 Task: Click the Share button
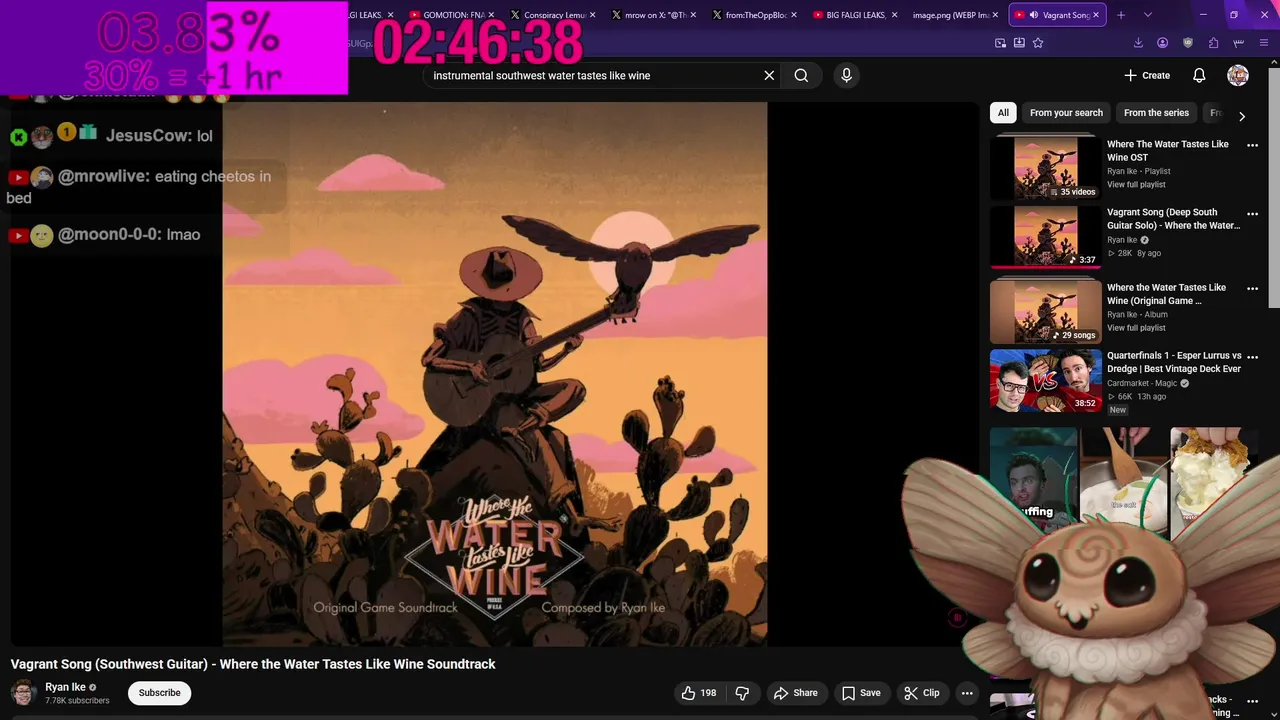[796, 693]
